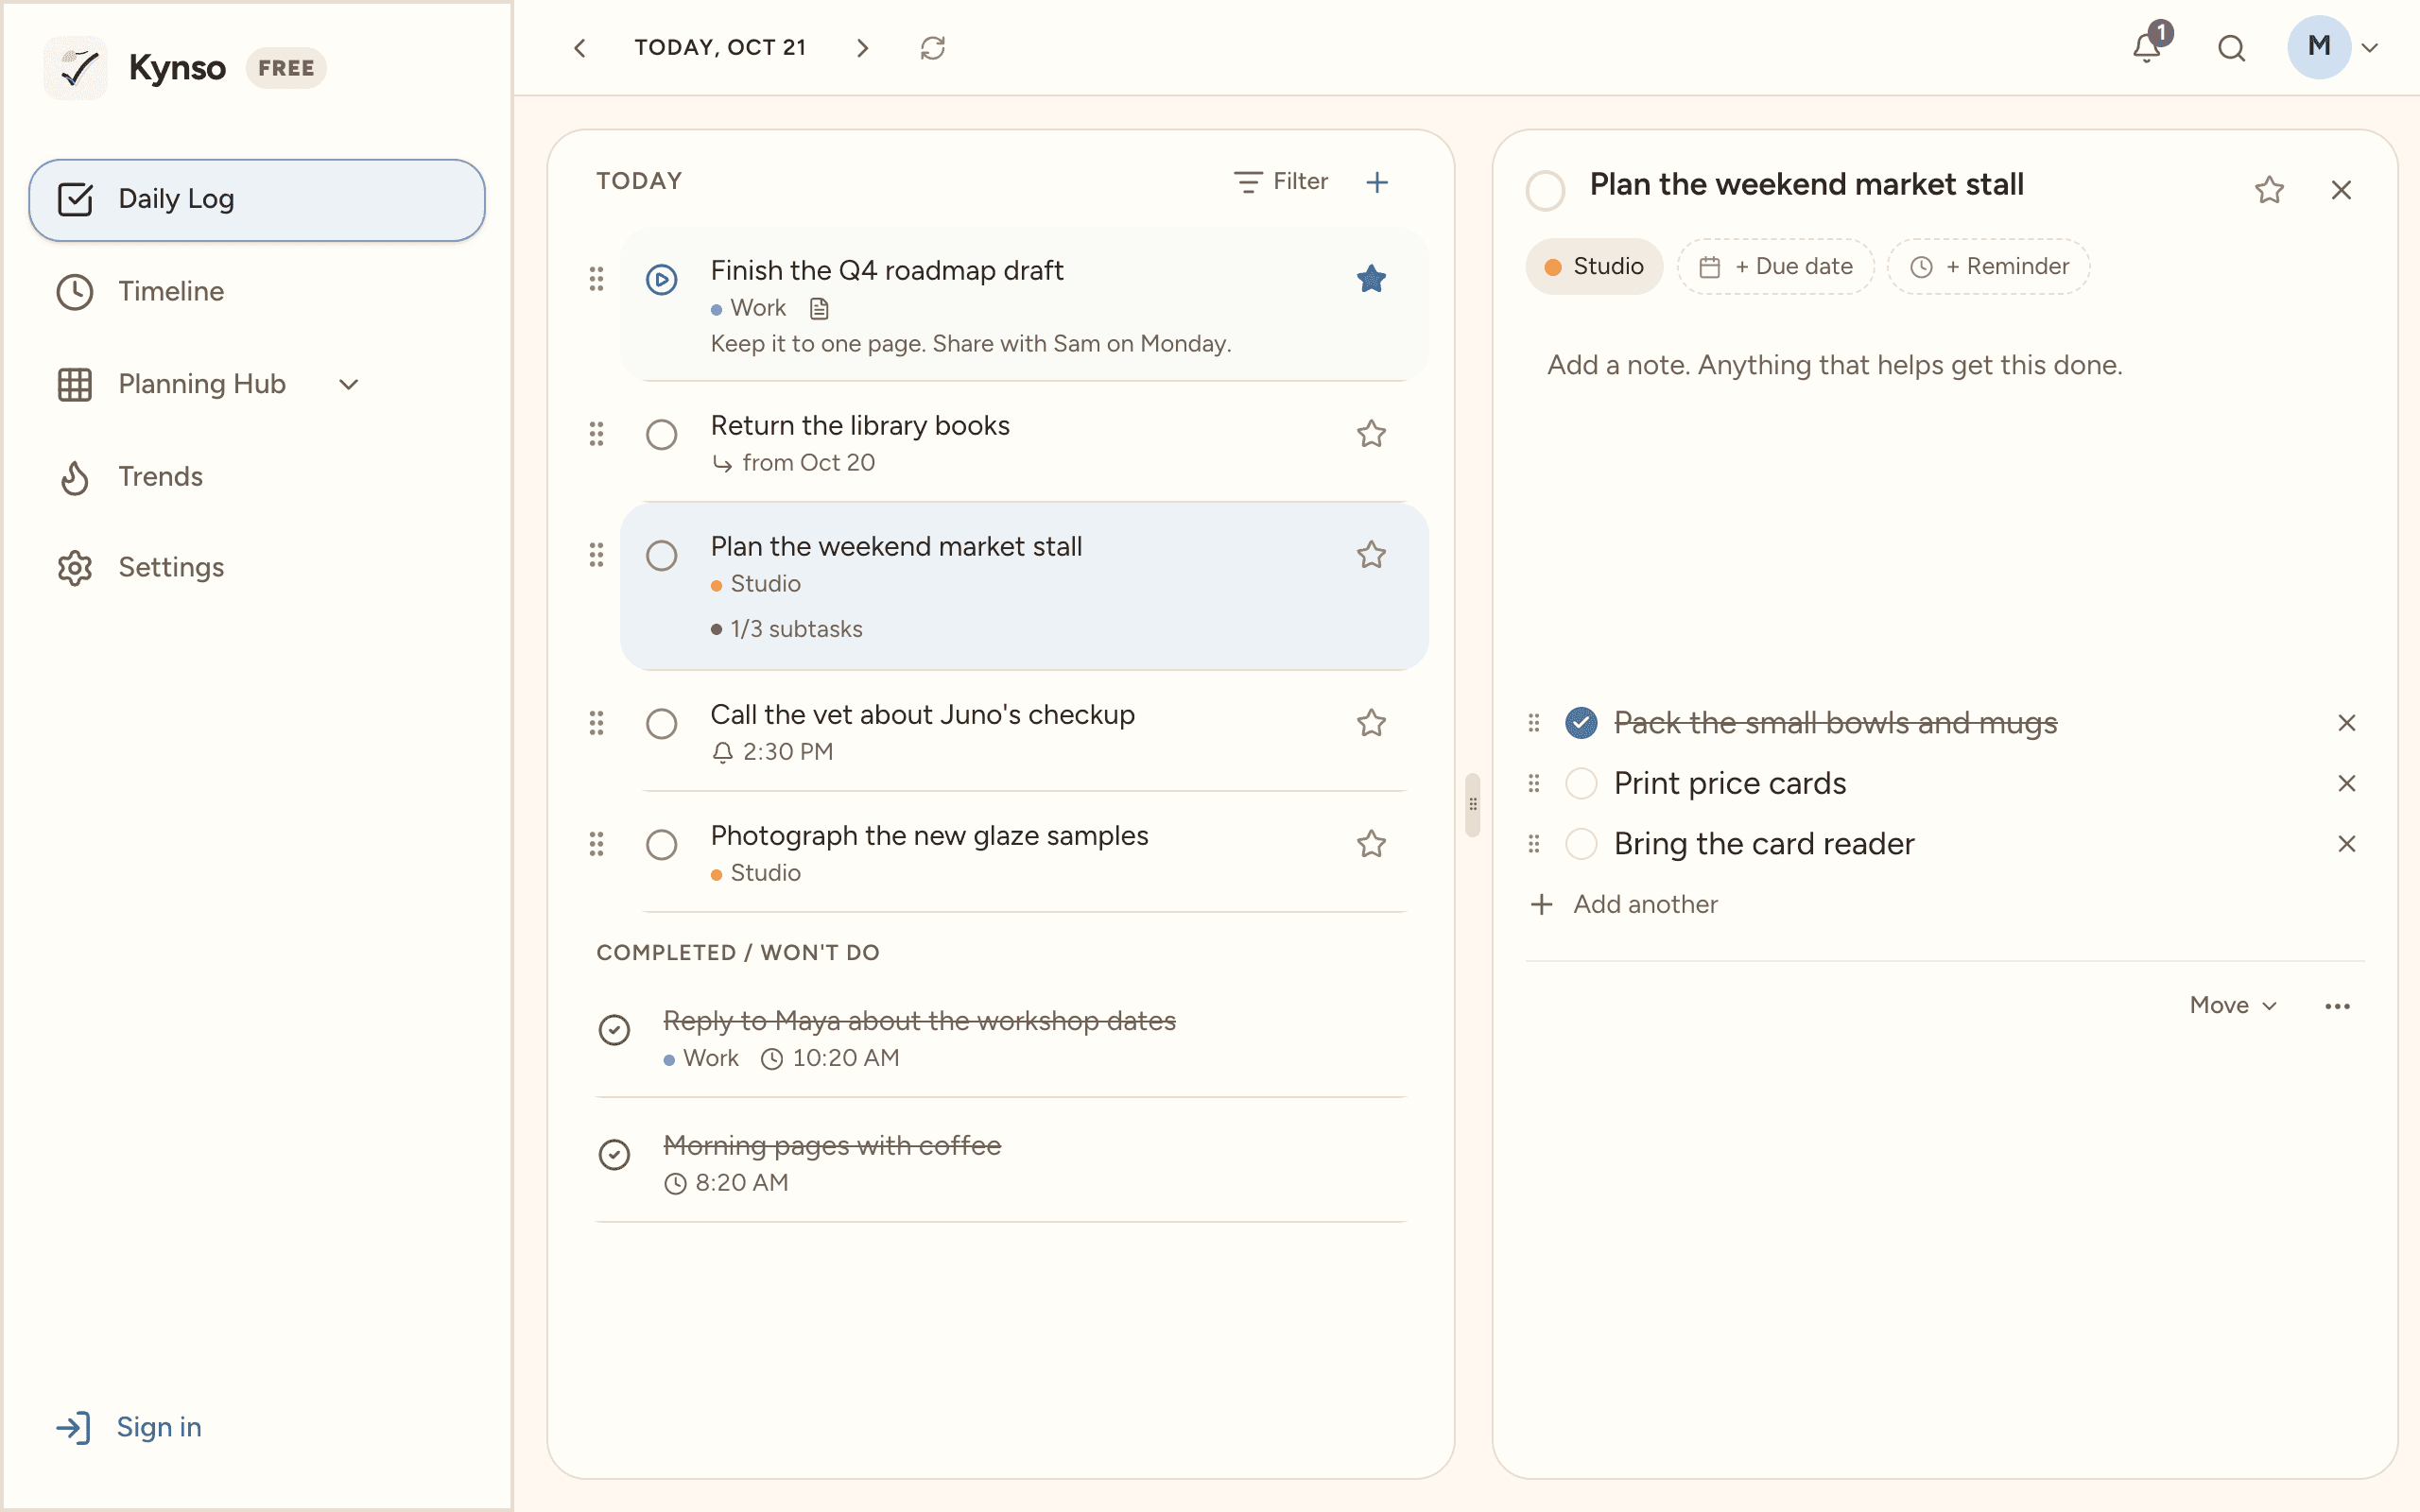Image resolution: width=2420 pixels, height=1512 pixels.
Task: Go to the previous day arrow
Action: point(580,48)
